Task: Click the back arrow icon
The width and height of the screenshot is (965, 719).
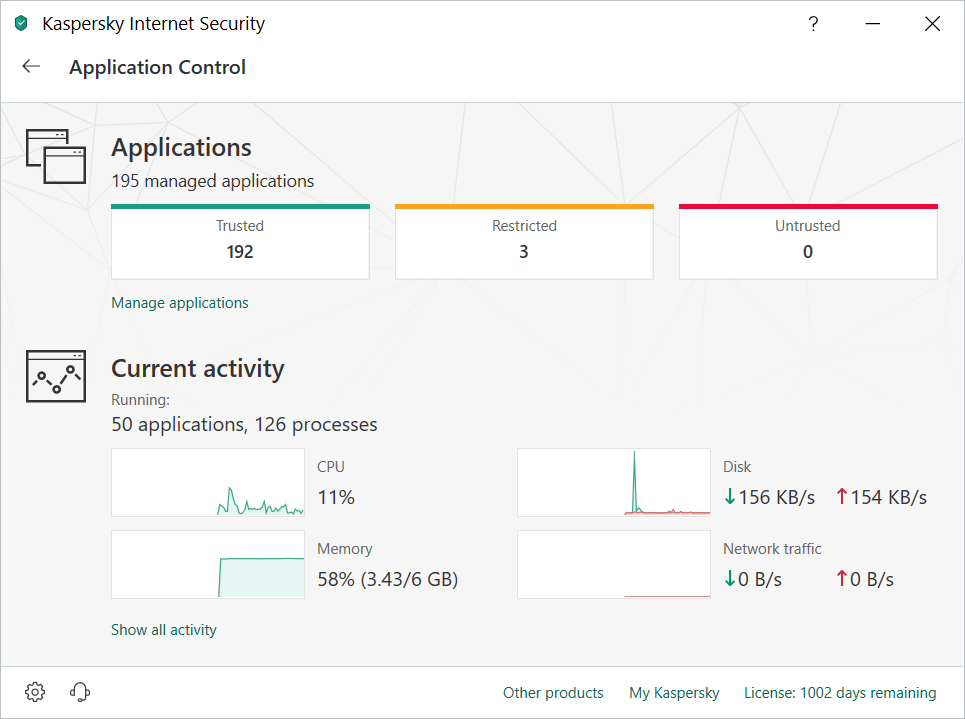Action: 31,67
